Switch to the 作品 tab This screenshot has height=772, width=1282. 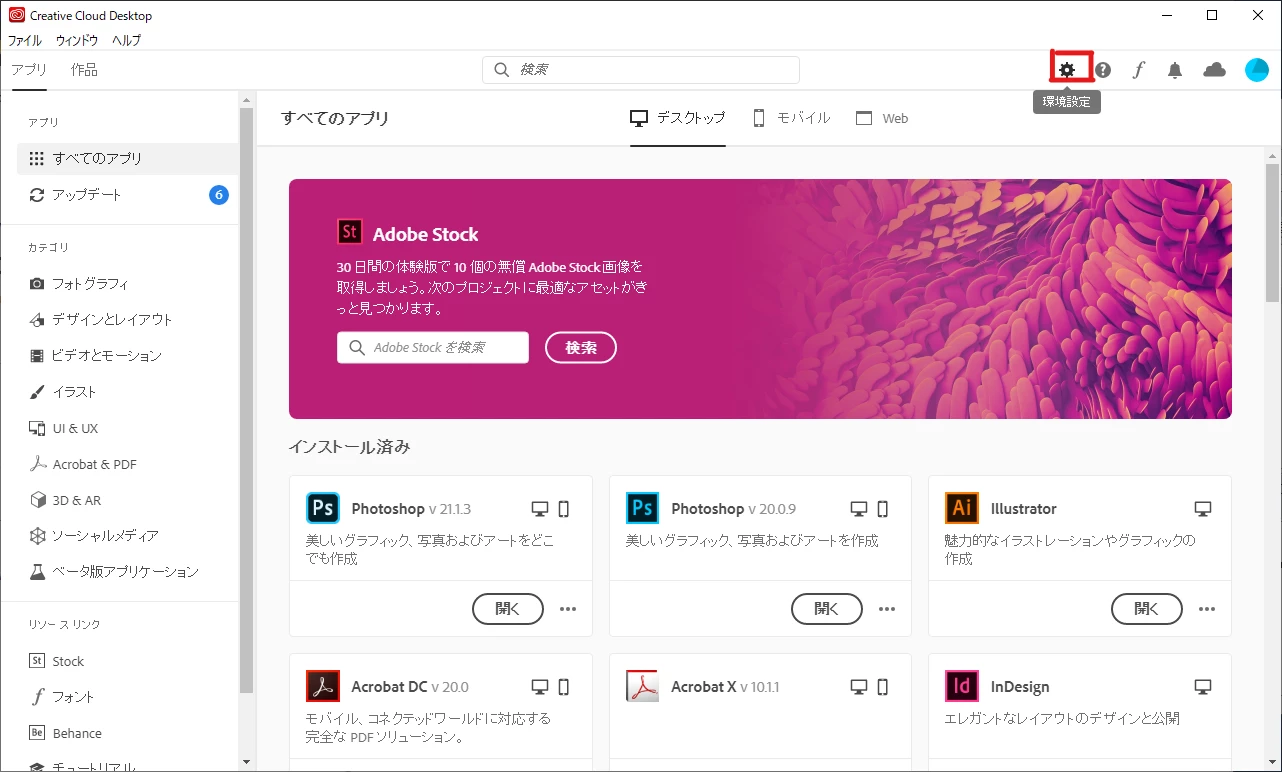tap(84, 70)
